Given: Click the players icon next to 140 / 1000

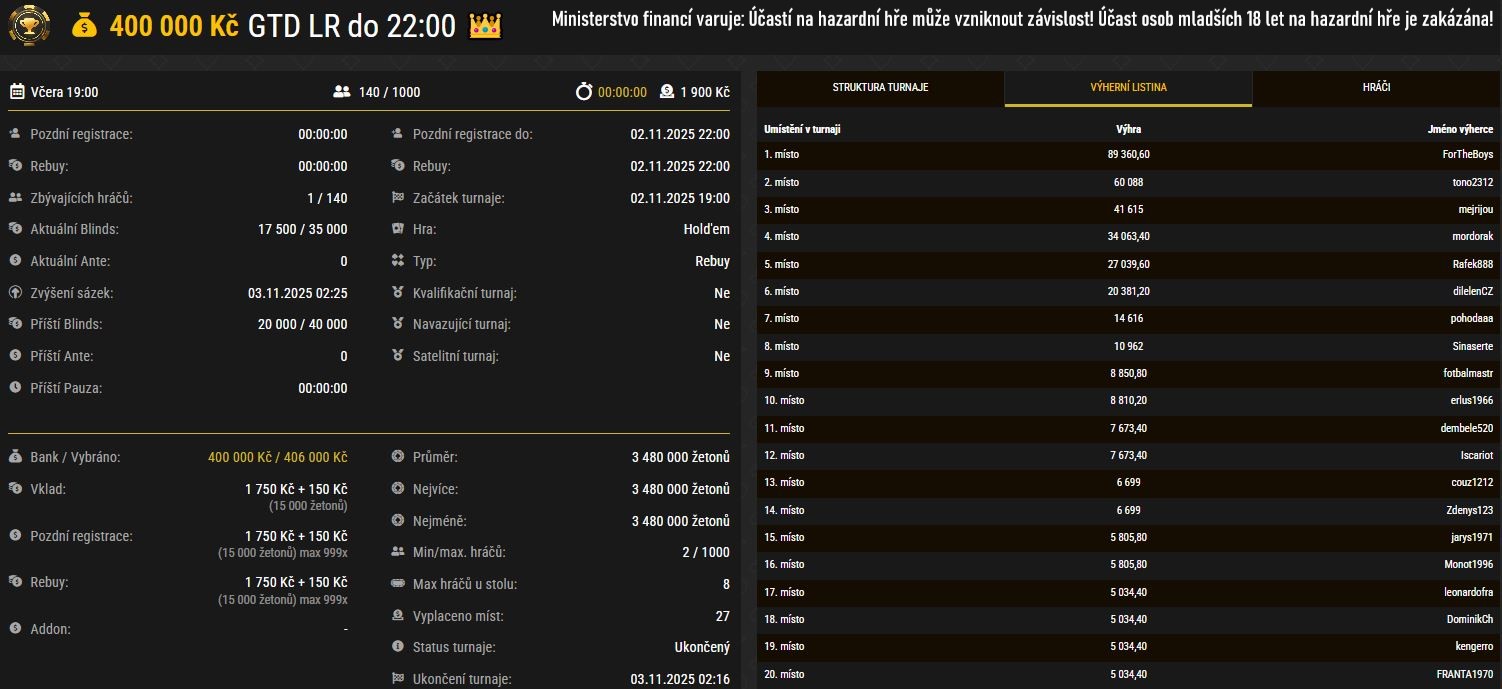Looking at the screenshot, I should coord(342,92).
